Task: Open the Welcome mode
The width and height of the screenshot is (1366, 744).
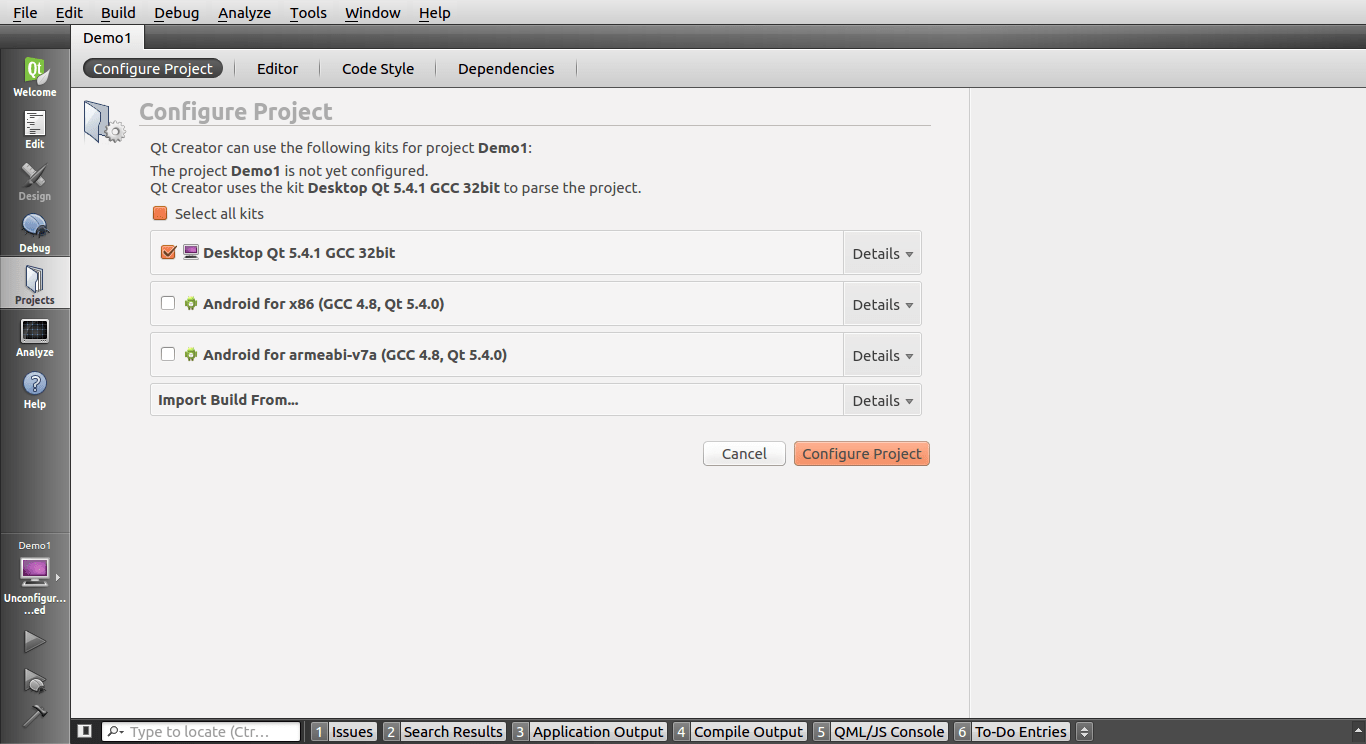Action: pos(35,78)
